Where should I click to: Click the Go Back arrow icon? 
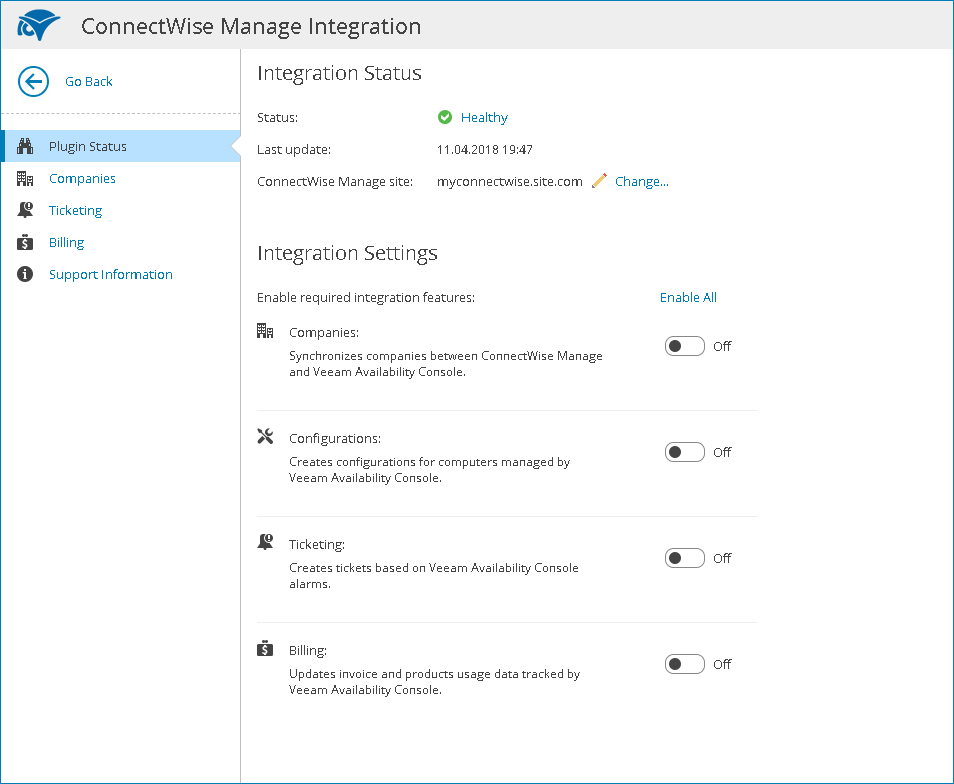(34, 82)
